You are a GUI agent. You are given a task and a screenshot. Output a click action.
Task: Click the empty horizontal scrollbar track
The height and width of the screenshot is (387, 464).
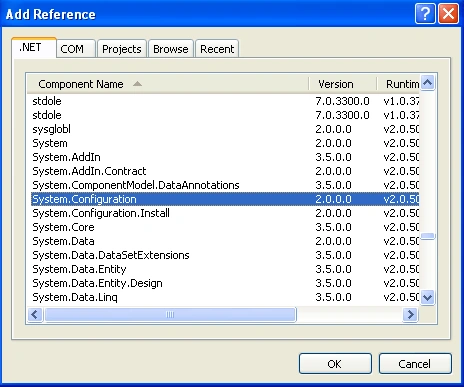tap(349, 314)
